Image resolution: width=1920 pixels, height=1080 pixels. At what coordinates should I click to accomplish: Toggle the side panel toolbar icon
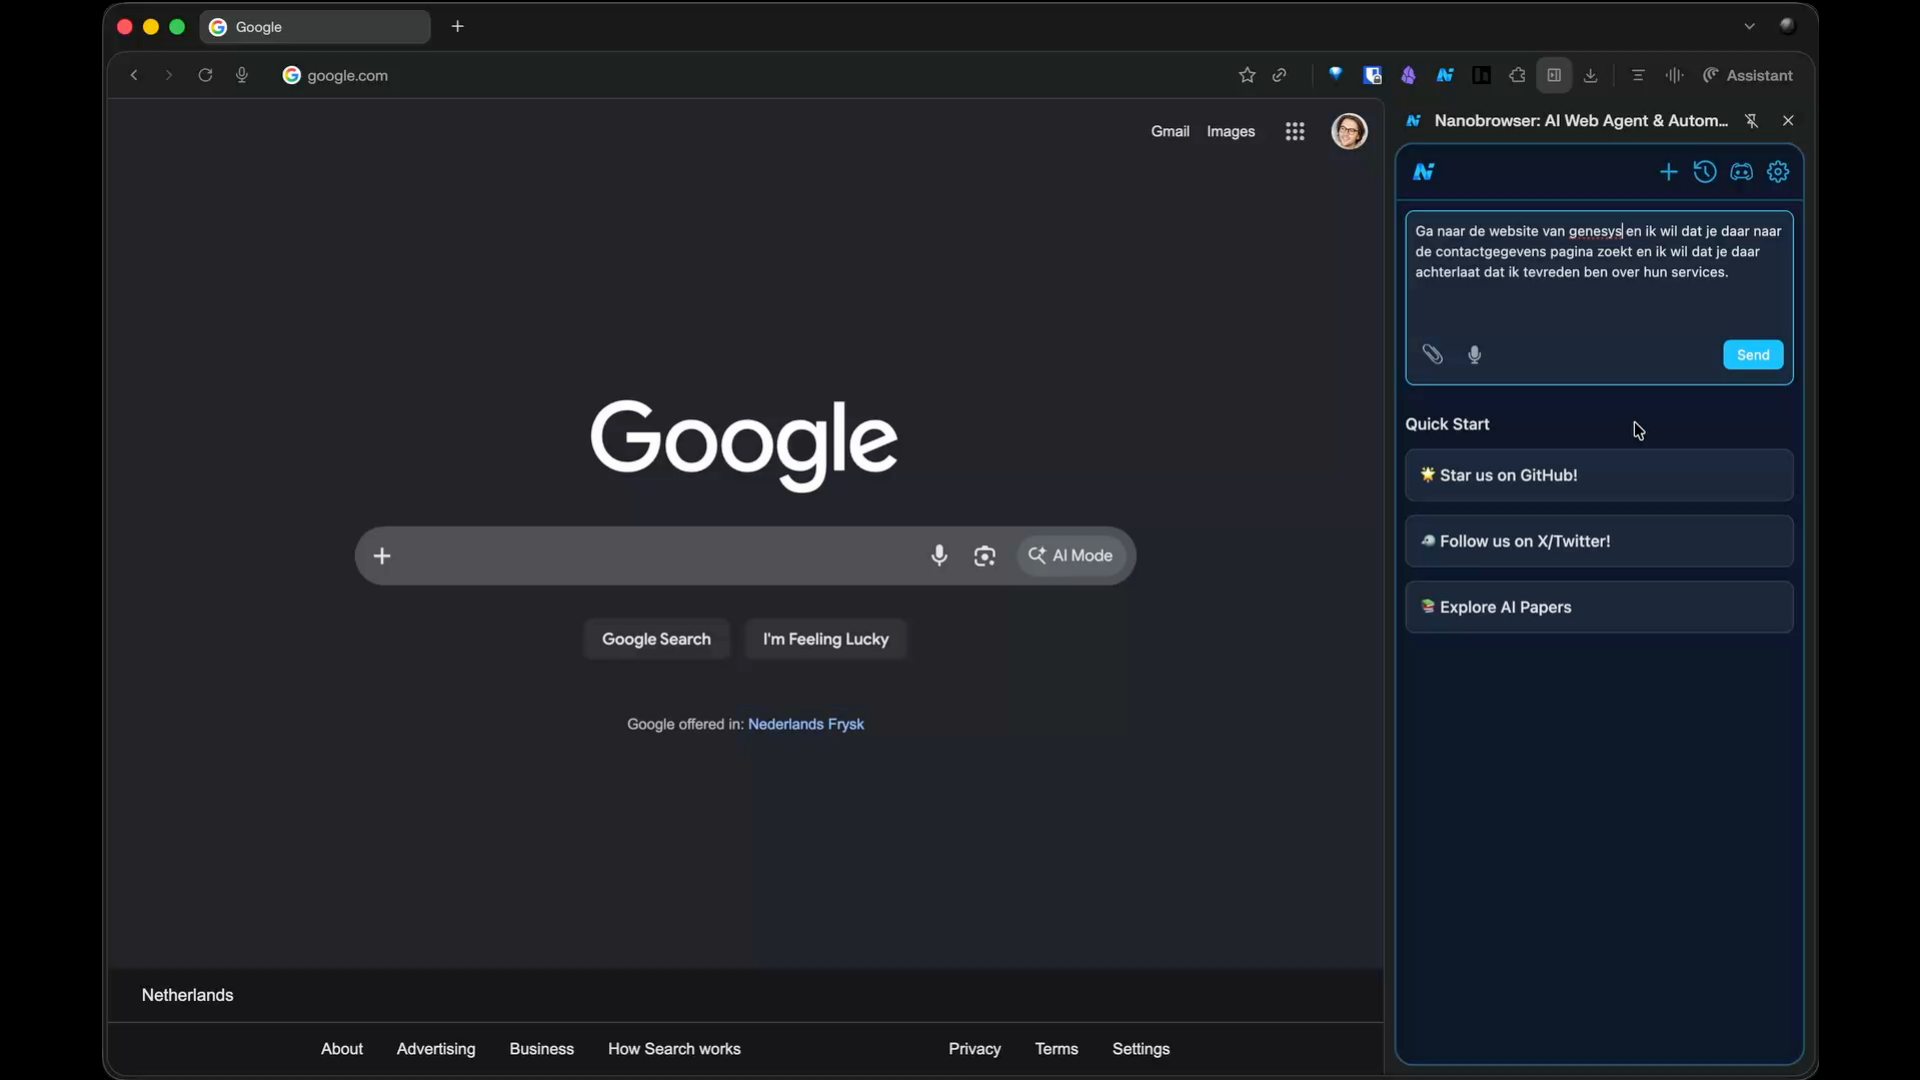click(1554, 75)
